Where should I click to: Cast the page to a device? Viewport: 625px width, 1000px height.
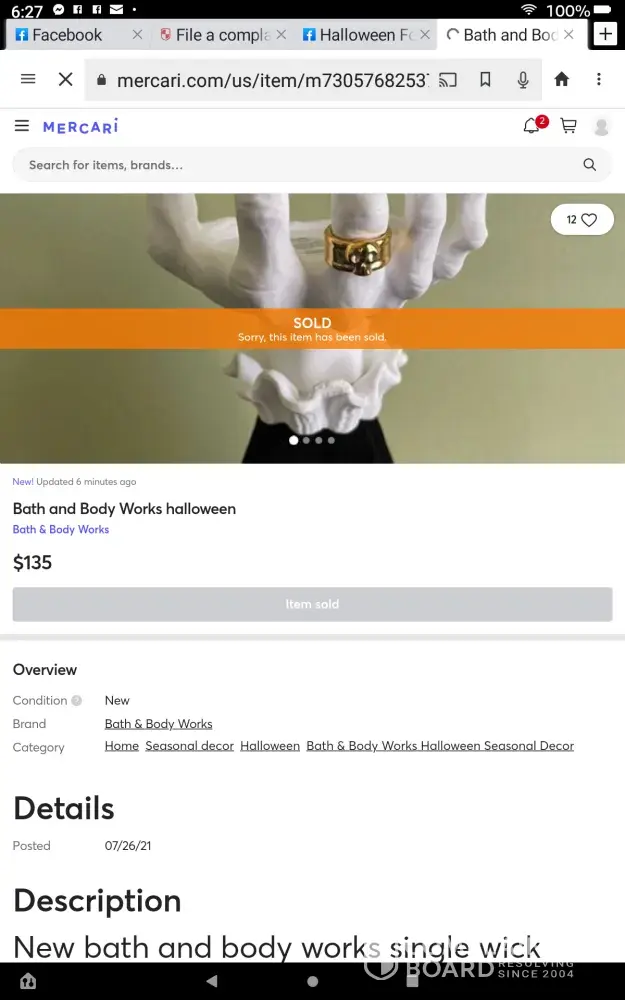coord(448,80)
